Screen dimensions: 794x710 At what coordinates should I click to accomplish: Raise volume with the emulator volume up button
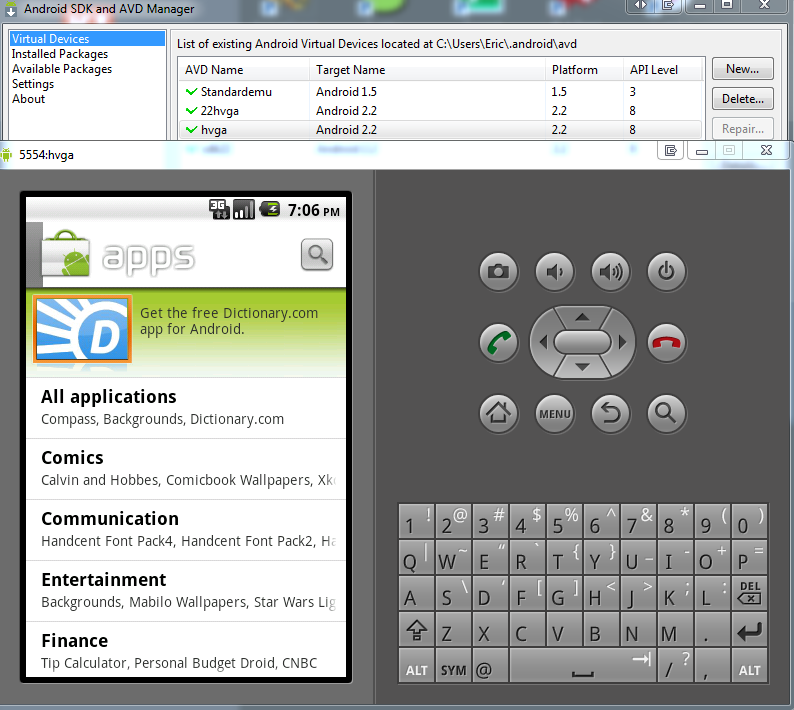611,271
